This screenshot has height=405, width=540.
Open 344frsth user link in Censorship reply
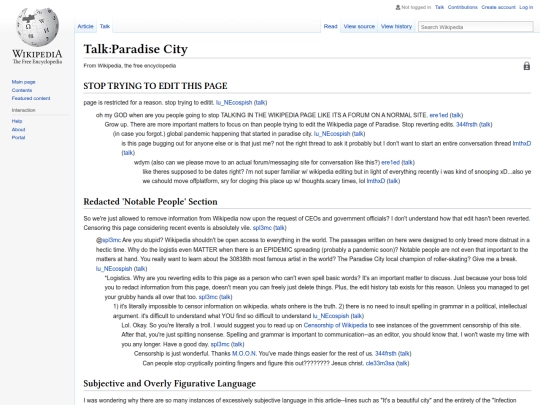click(385, 354)
